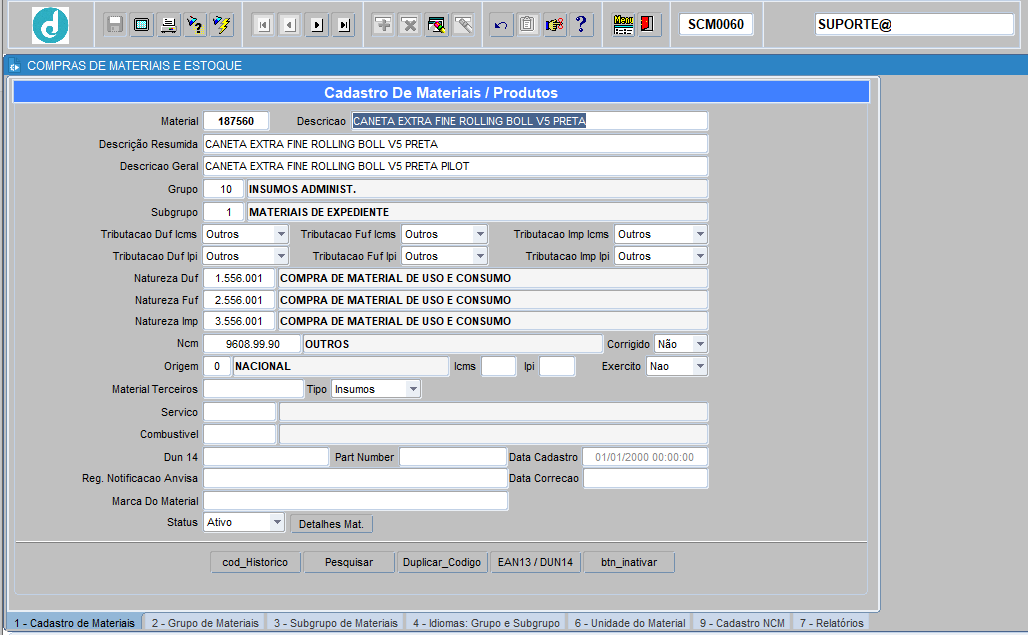The height and width of the screenshot is (636, 1028).
Task: Click the Subgrupo code field
Action: (224, 212)
